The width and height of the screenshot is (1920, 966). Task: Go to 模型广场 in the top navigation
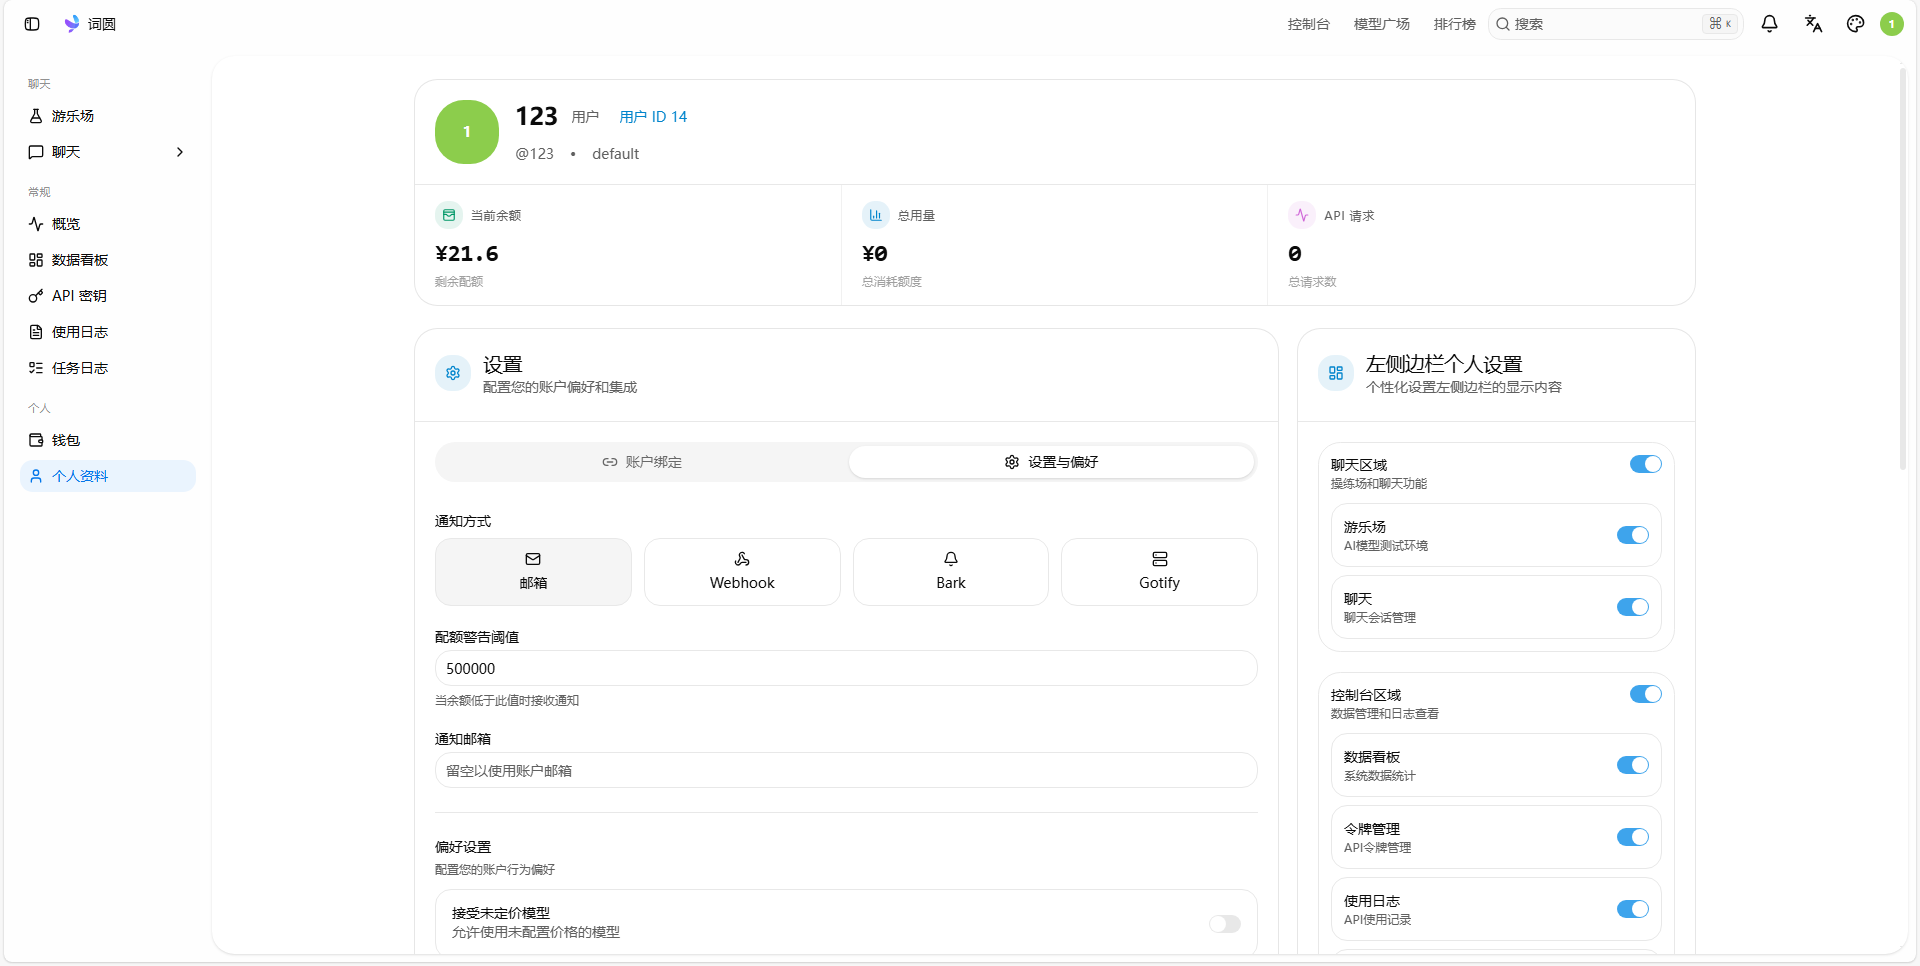click(1381, 24)
